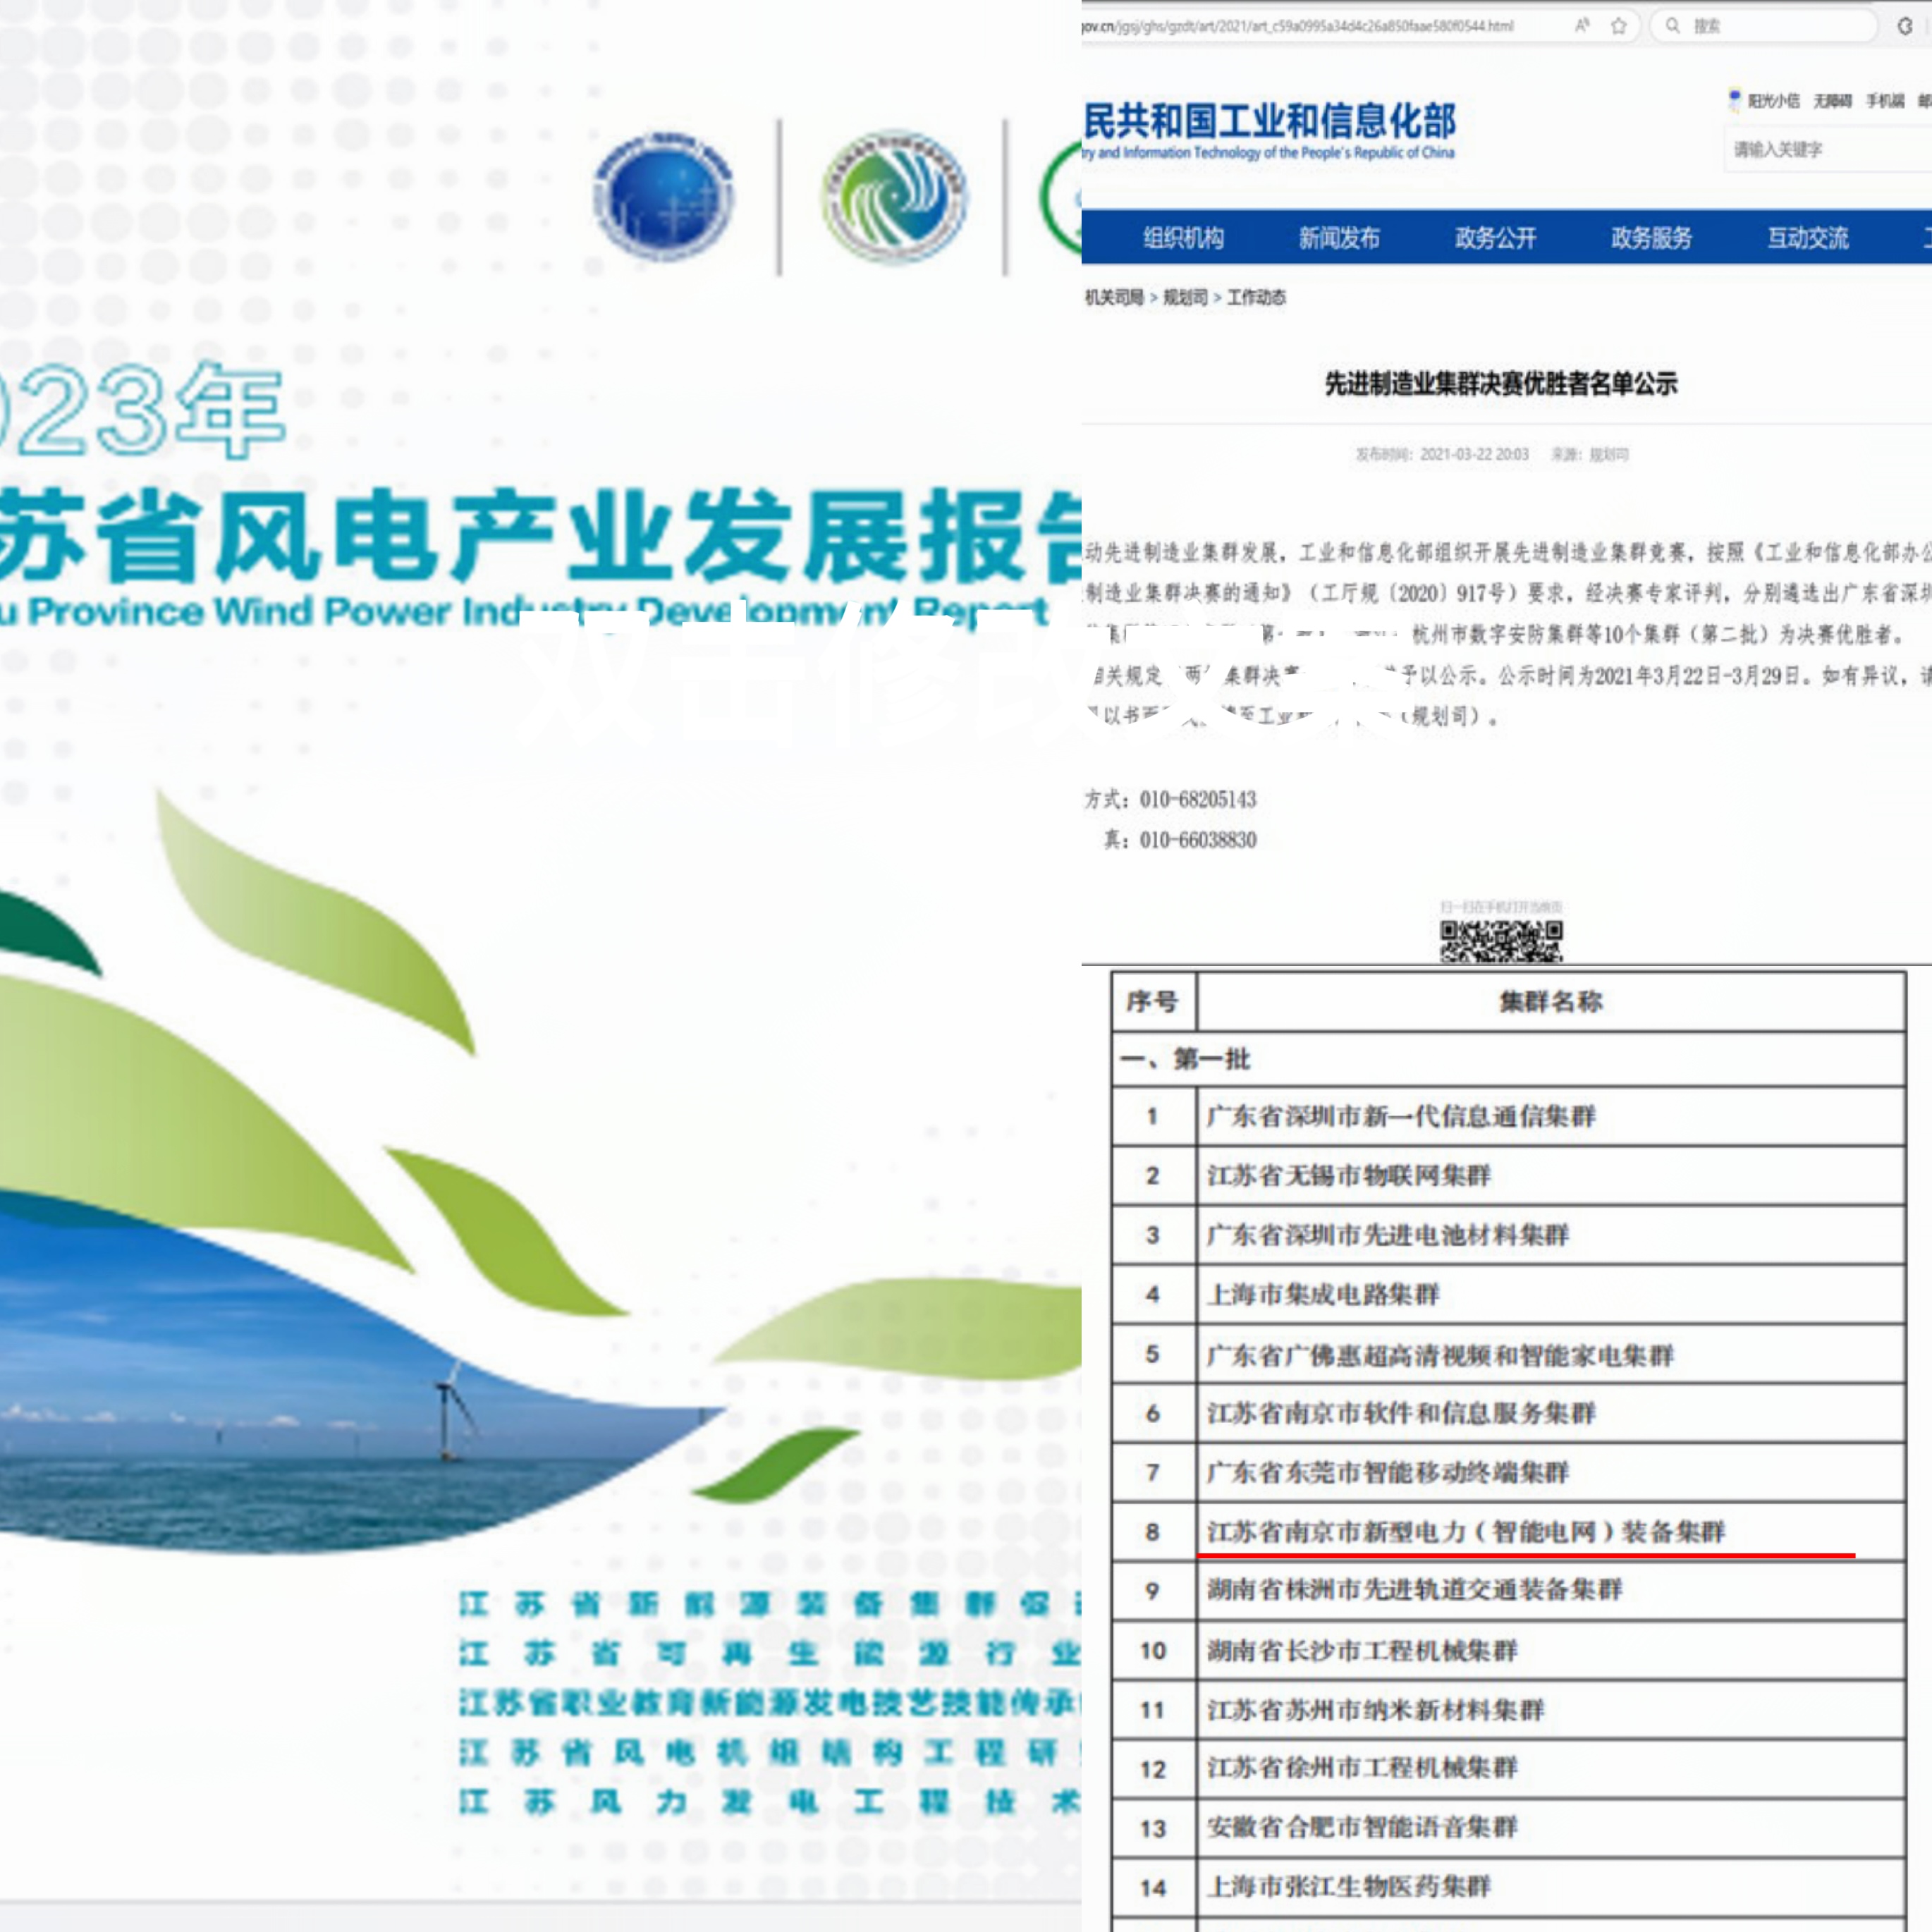Open the 新闻发布 navigation menu
The image size is (1932, 1932).
tap(1339, 238)
